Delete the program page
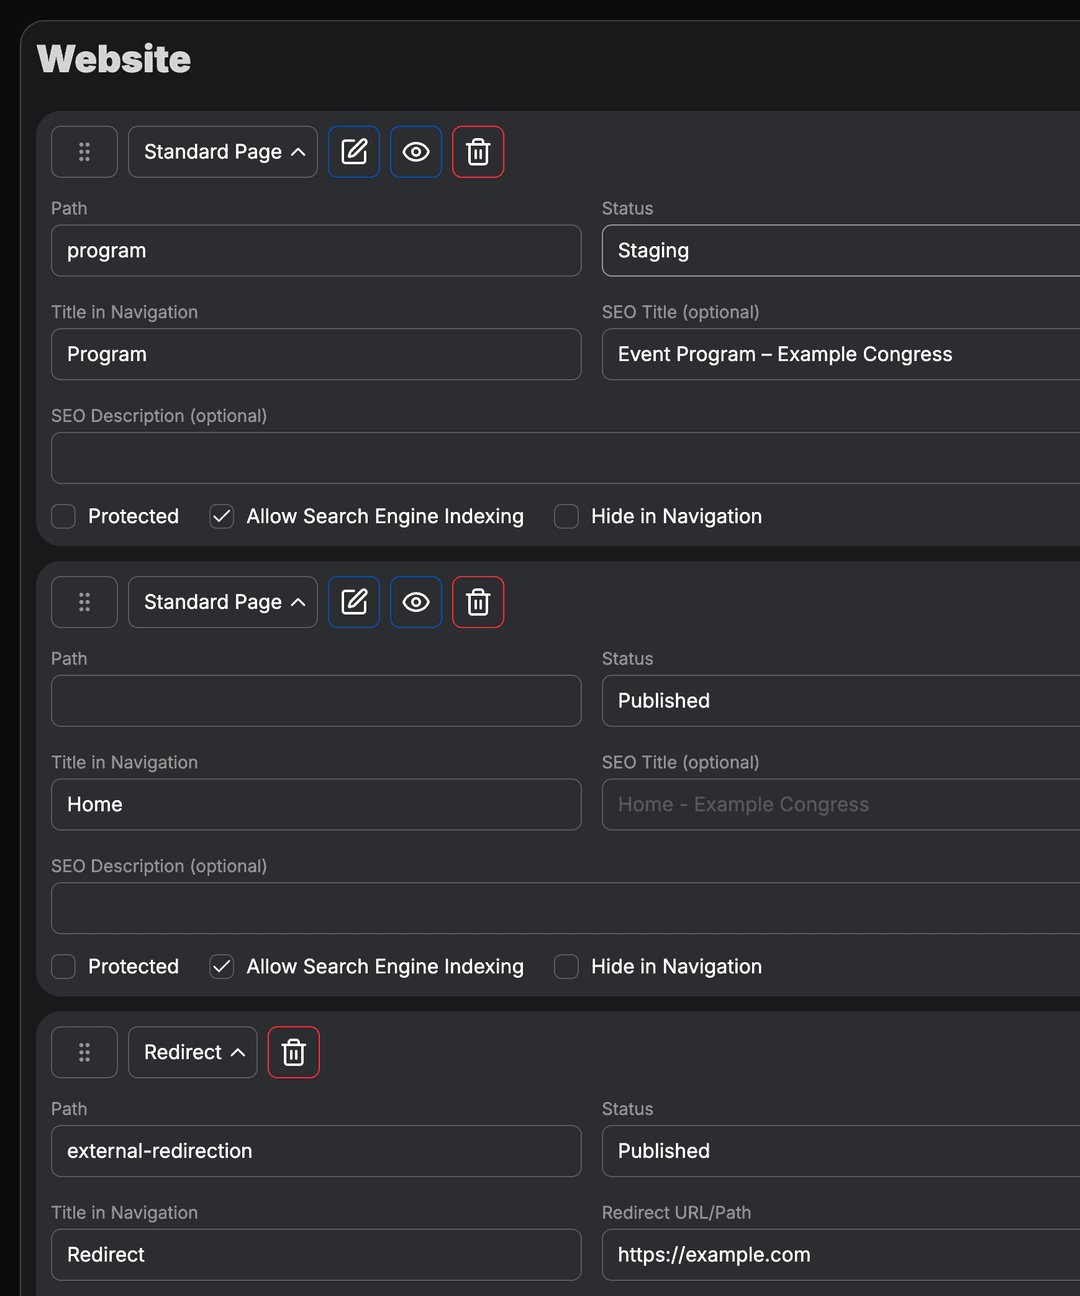This screenshot has height=1296, width=1080. (x=478, y=152)
